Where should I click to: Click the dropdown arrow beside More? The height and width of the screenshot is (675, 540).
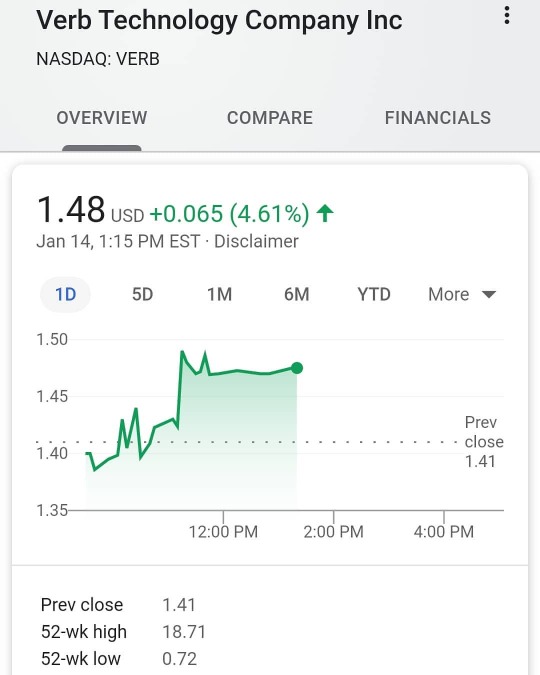[489, 295]
